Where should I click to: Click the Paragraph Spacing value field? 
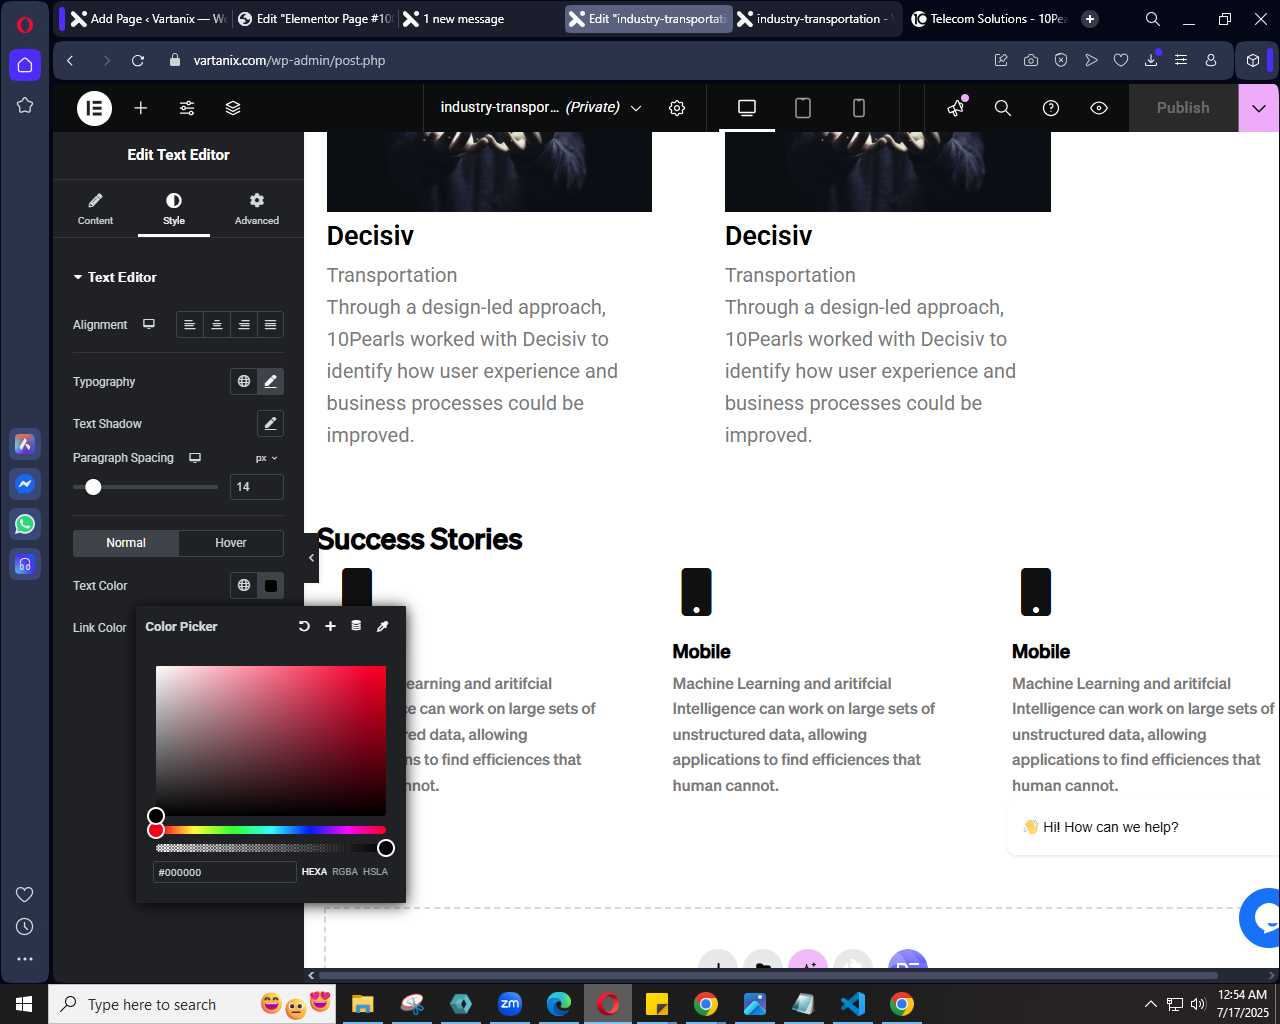[x=257, y=487]
